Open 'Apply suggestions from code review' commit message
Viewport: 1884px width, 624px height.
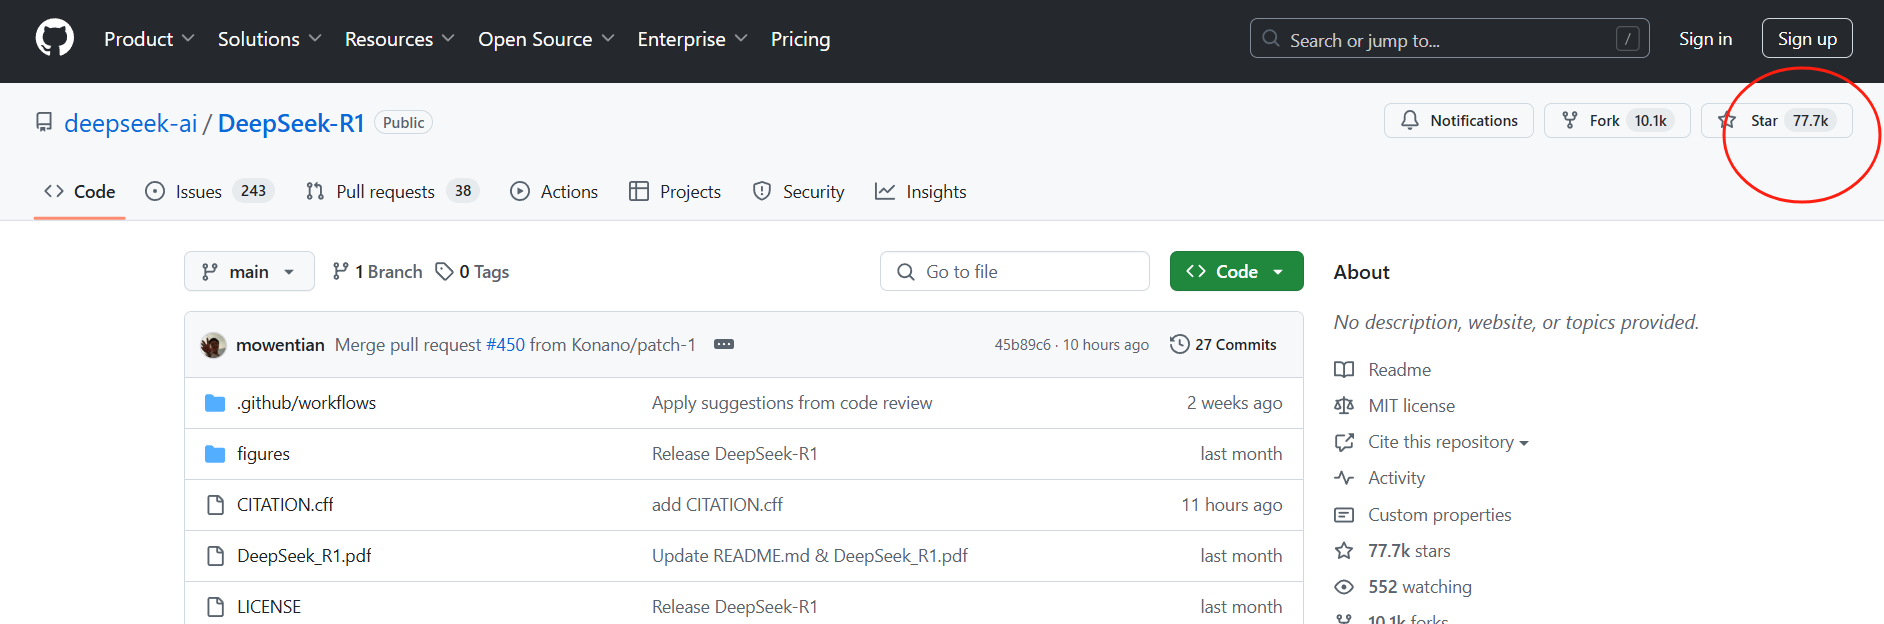[x=792, y=403]
